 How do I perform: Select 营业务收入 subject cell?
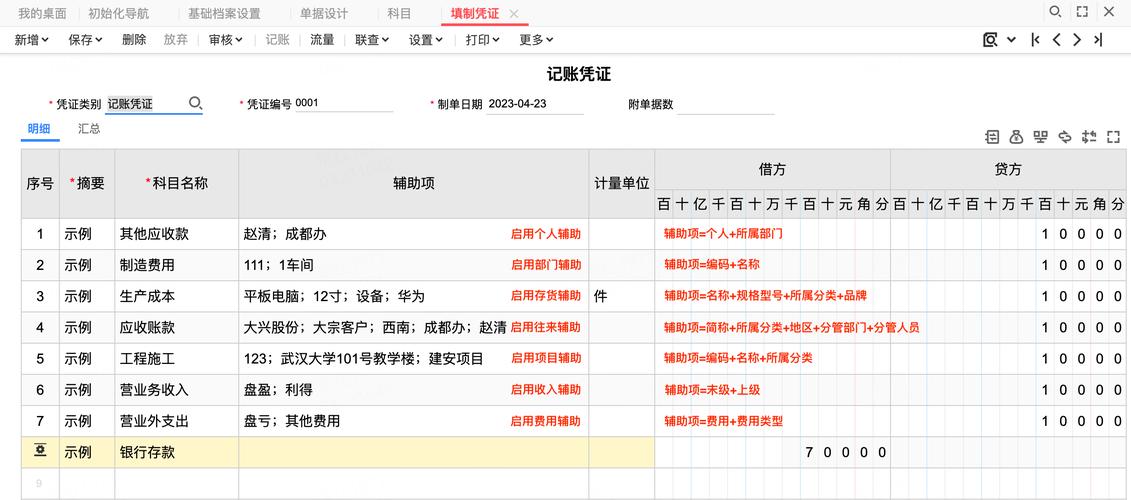click(x=177, y=390)
